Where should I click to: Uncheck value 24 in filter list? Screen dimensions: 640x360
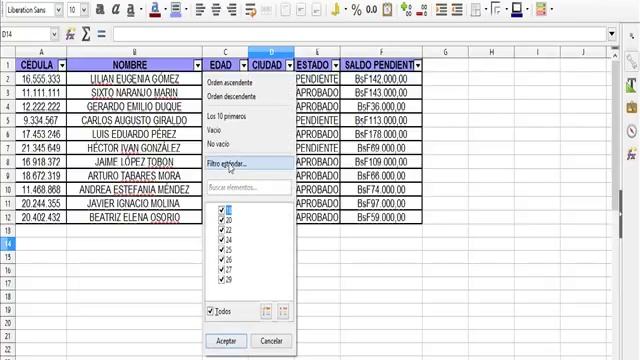point(222,240)
